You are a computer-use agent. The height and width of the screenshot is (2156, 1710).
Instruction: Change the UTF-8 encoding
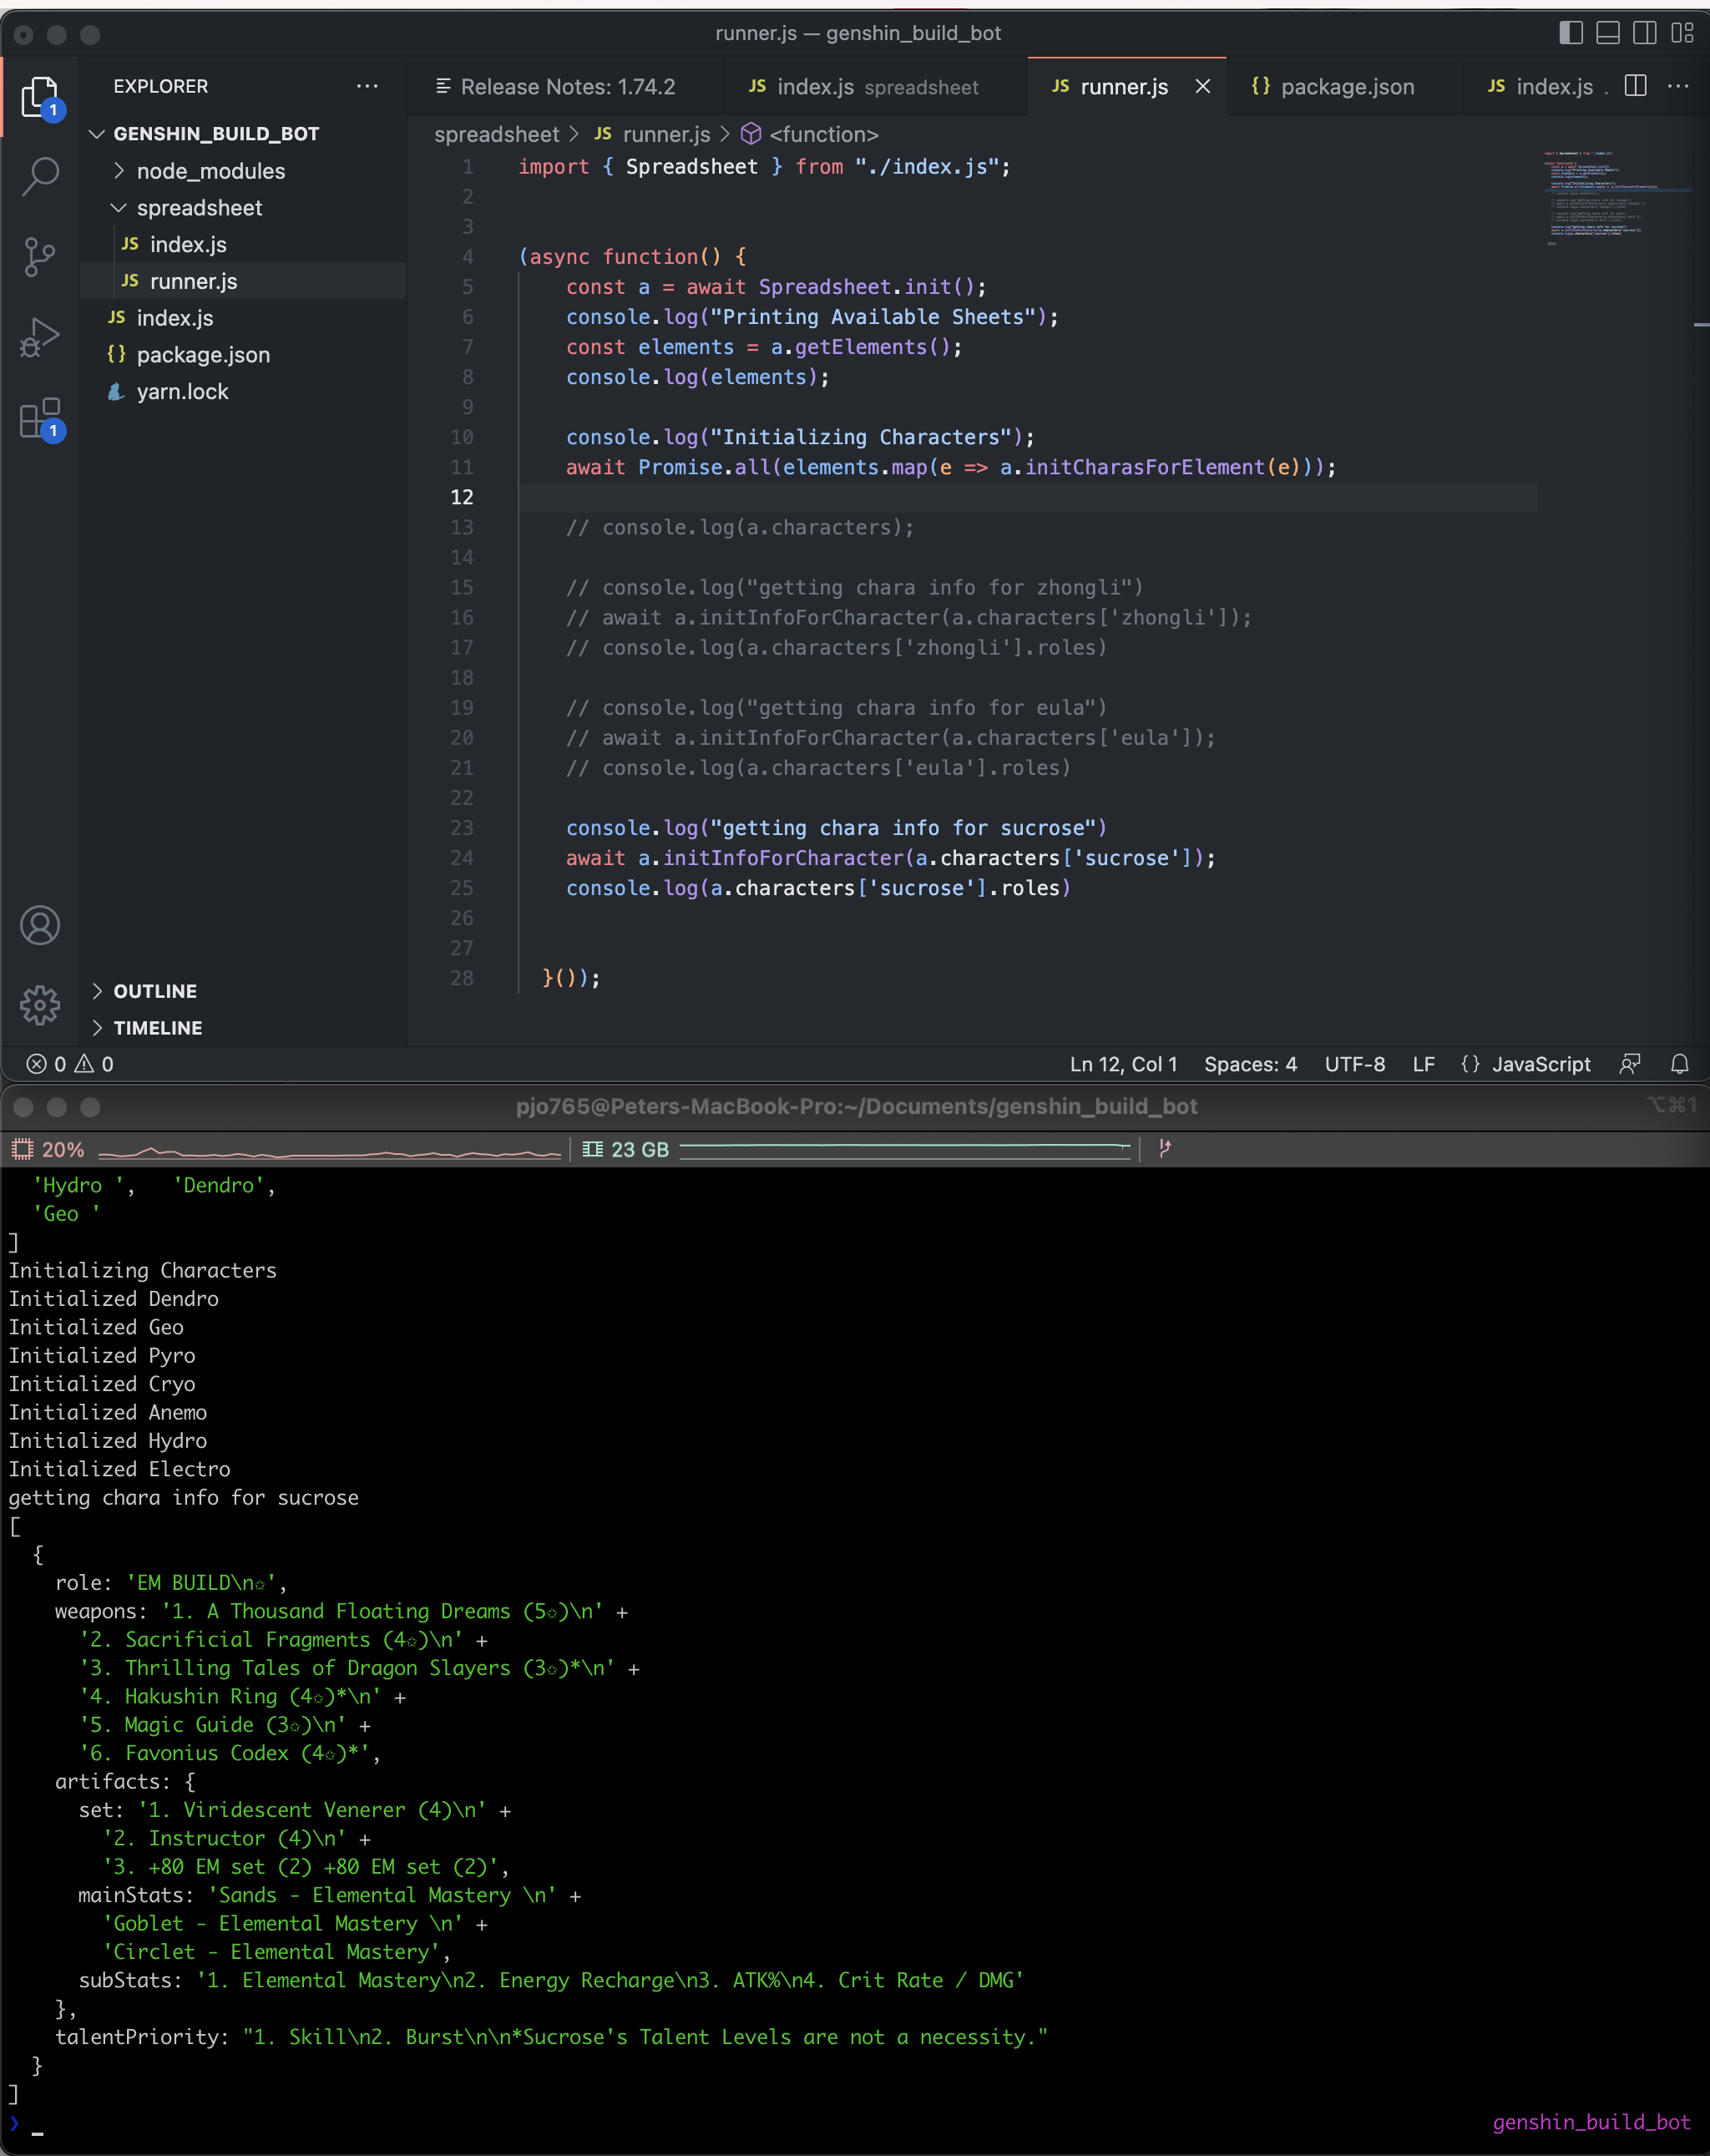point(1355,1064)
